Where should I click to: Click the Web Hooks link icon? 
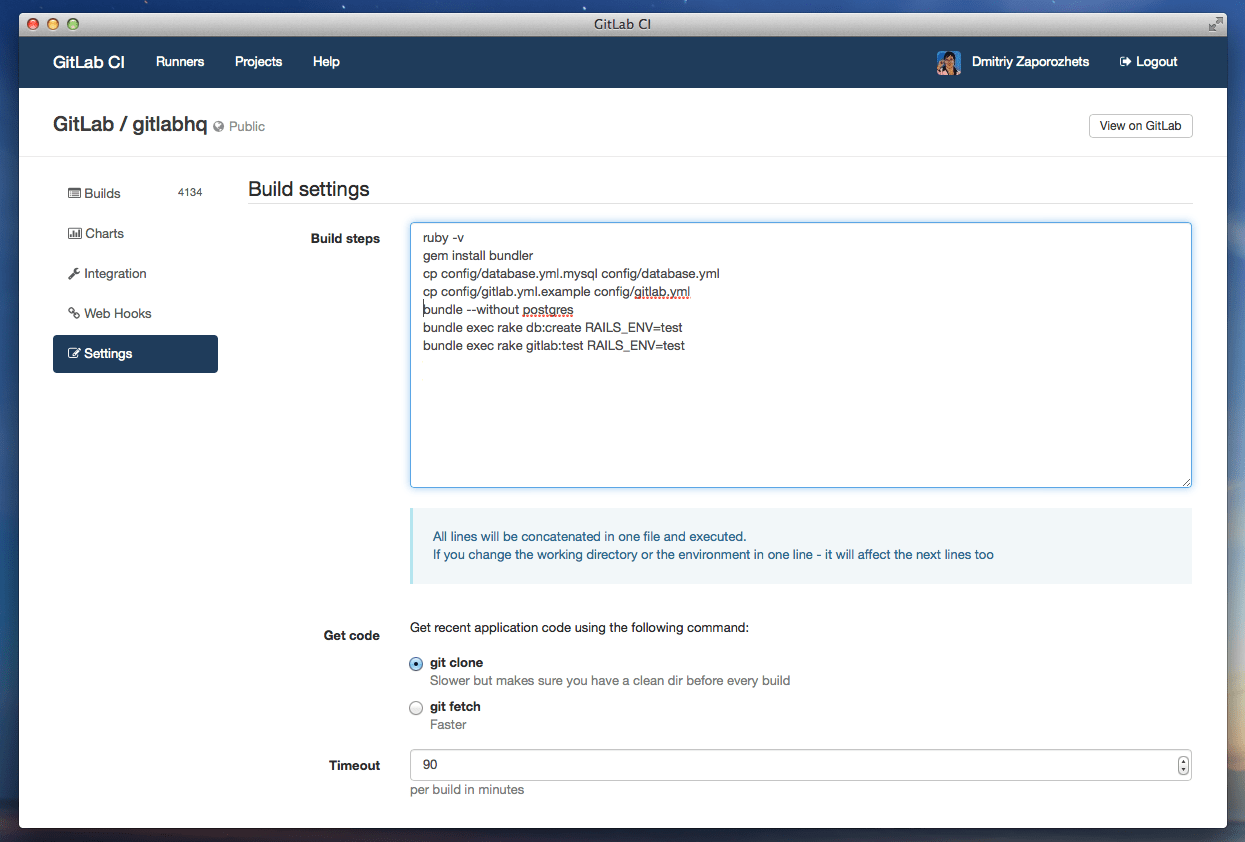(74, 313)
